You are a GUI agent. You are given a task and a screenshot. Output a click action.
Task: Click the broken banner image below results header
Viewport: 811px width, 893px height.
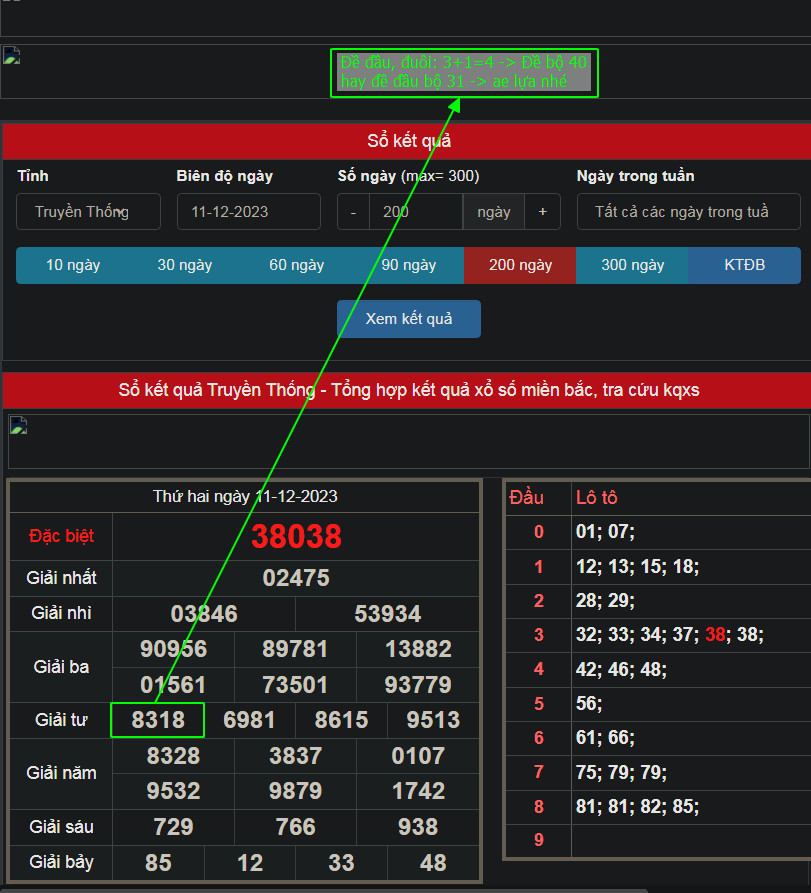(18, 427)
